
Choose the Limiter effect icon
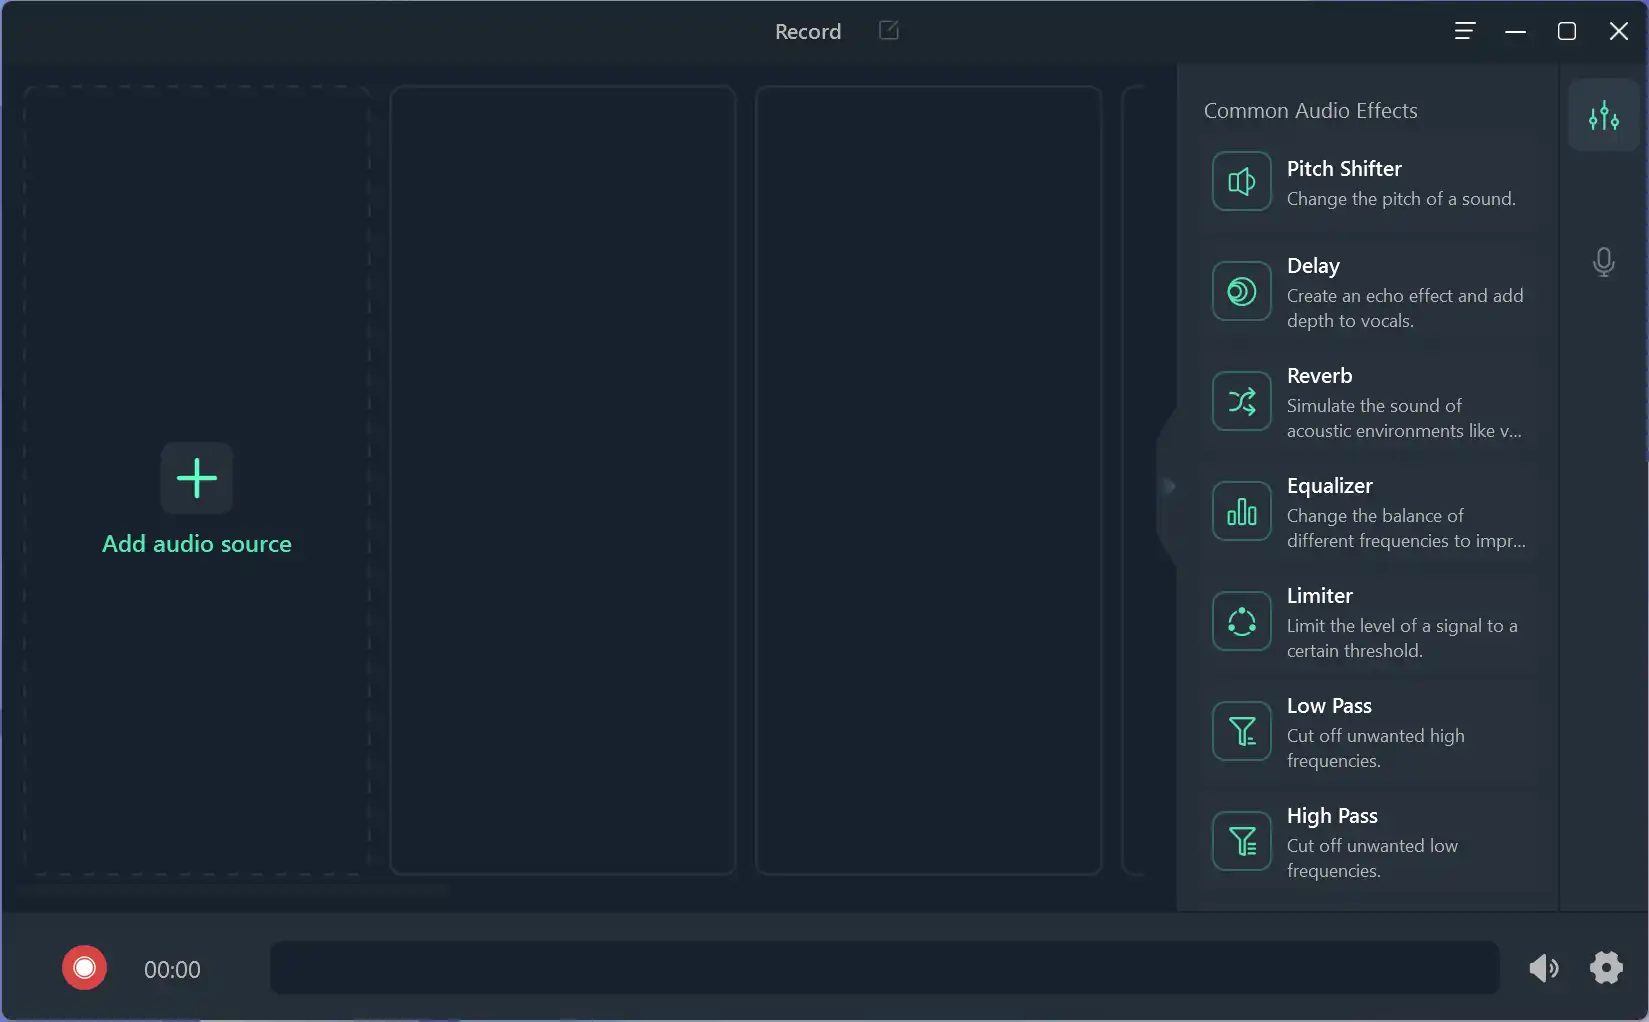(1241, 622)
